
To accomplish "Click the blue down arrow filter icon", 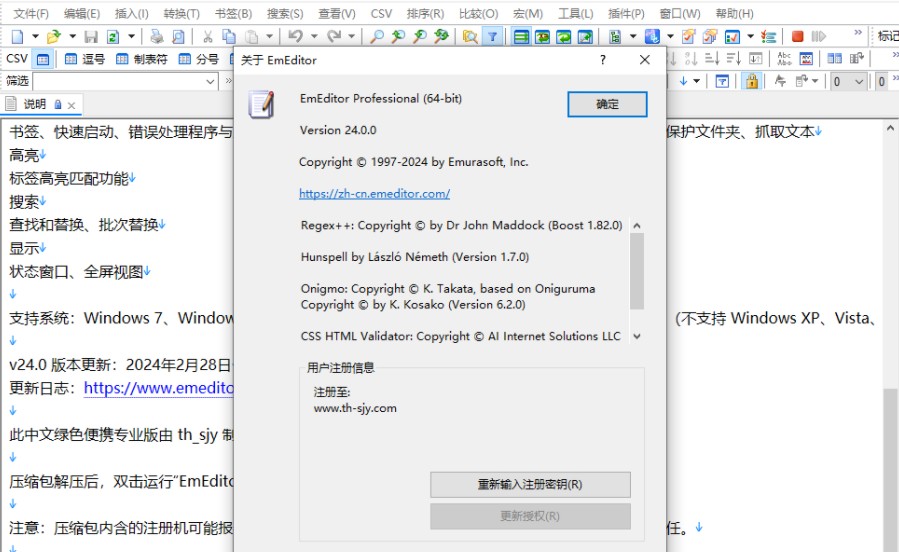I will [x=683, y=81].
